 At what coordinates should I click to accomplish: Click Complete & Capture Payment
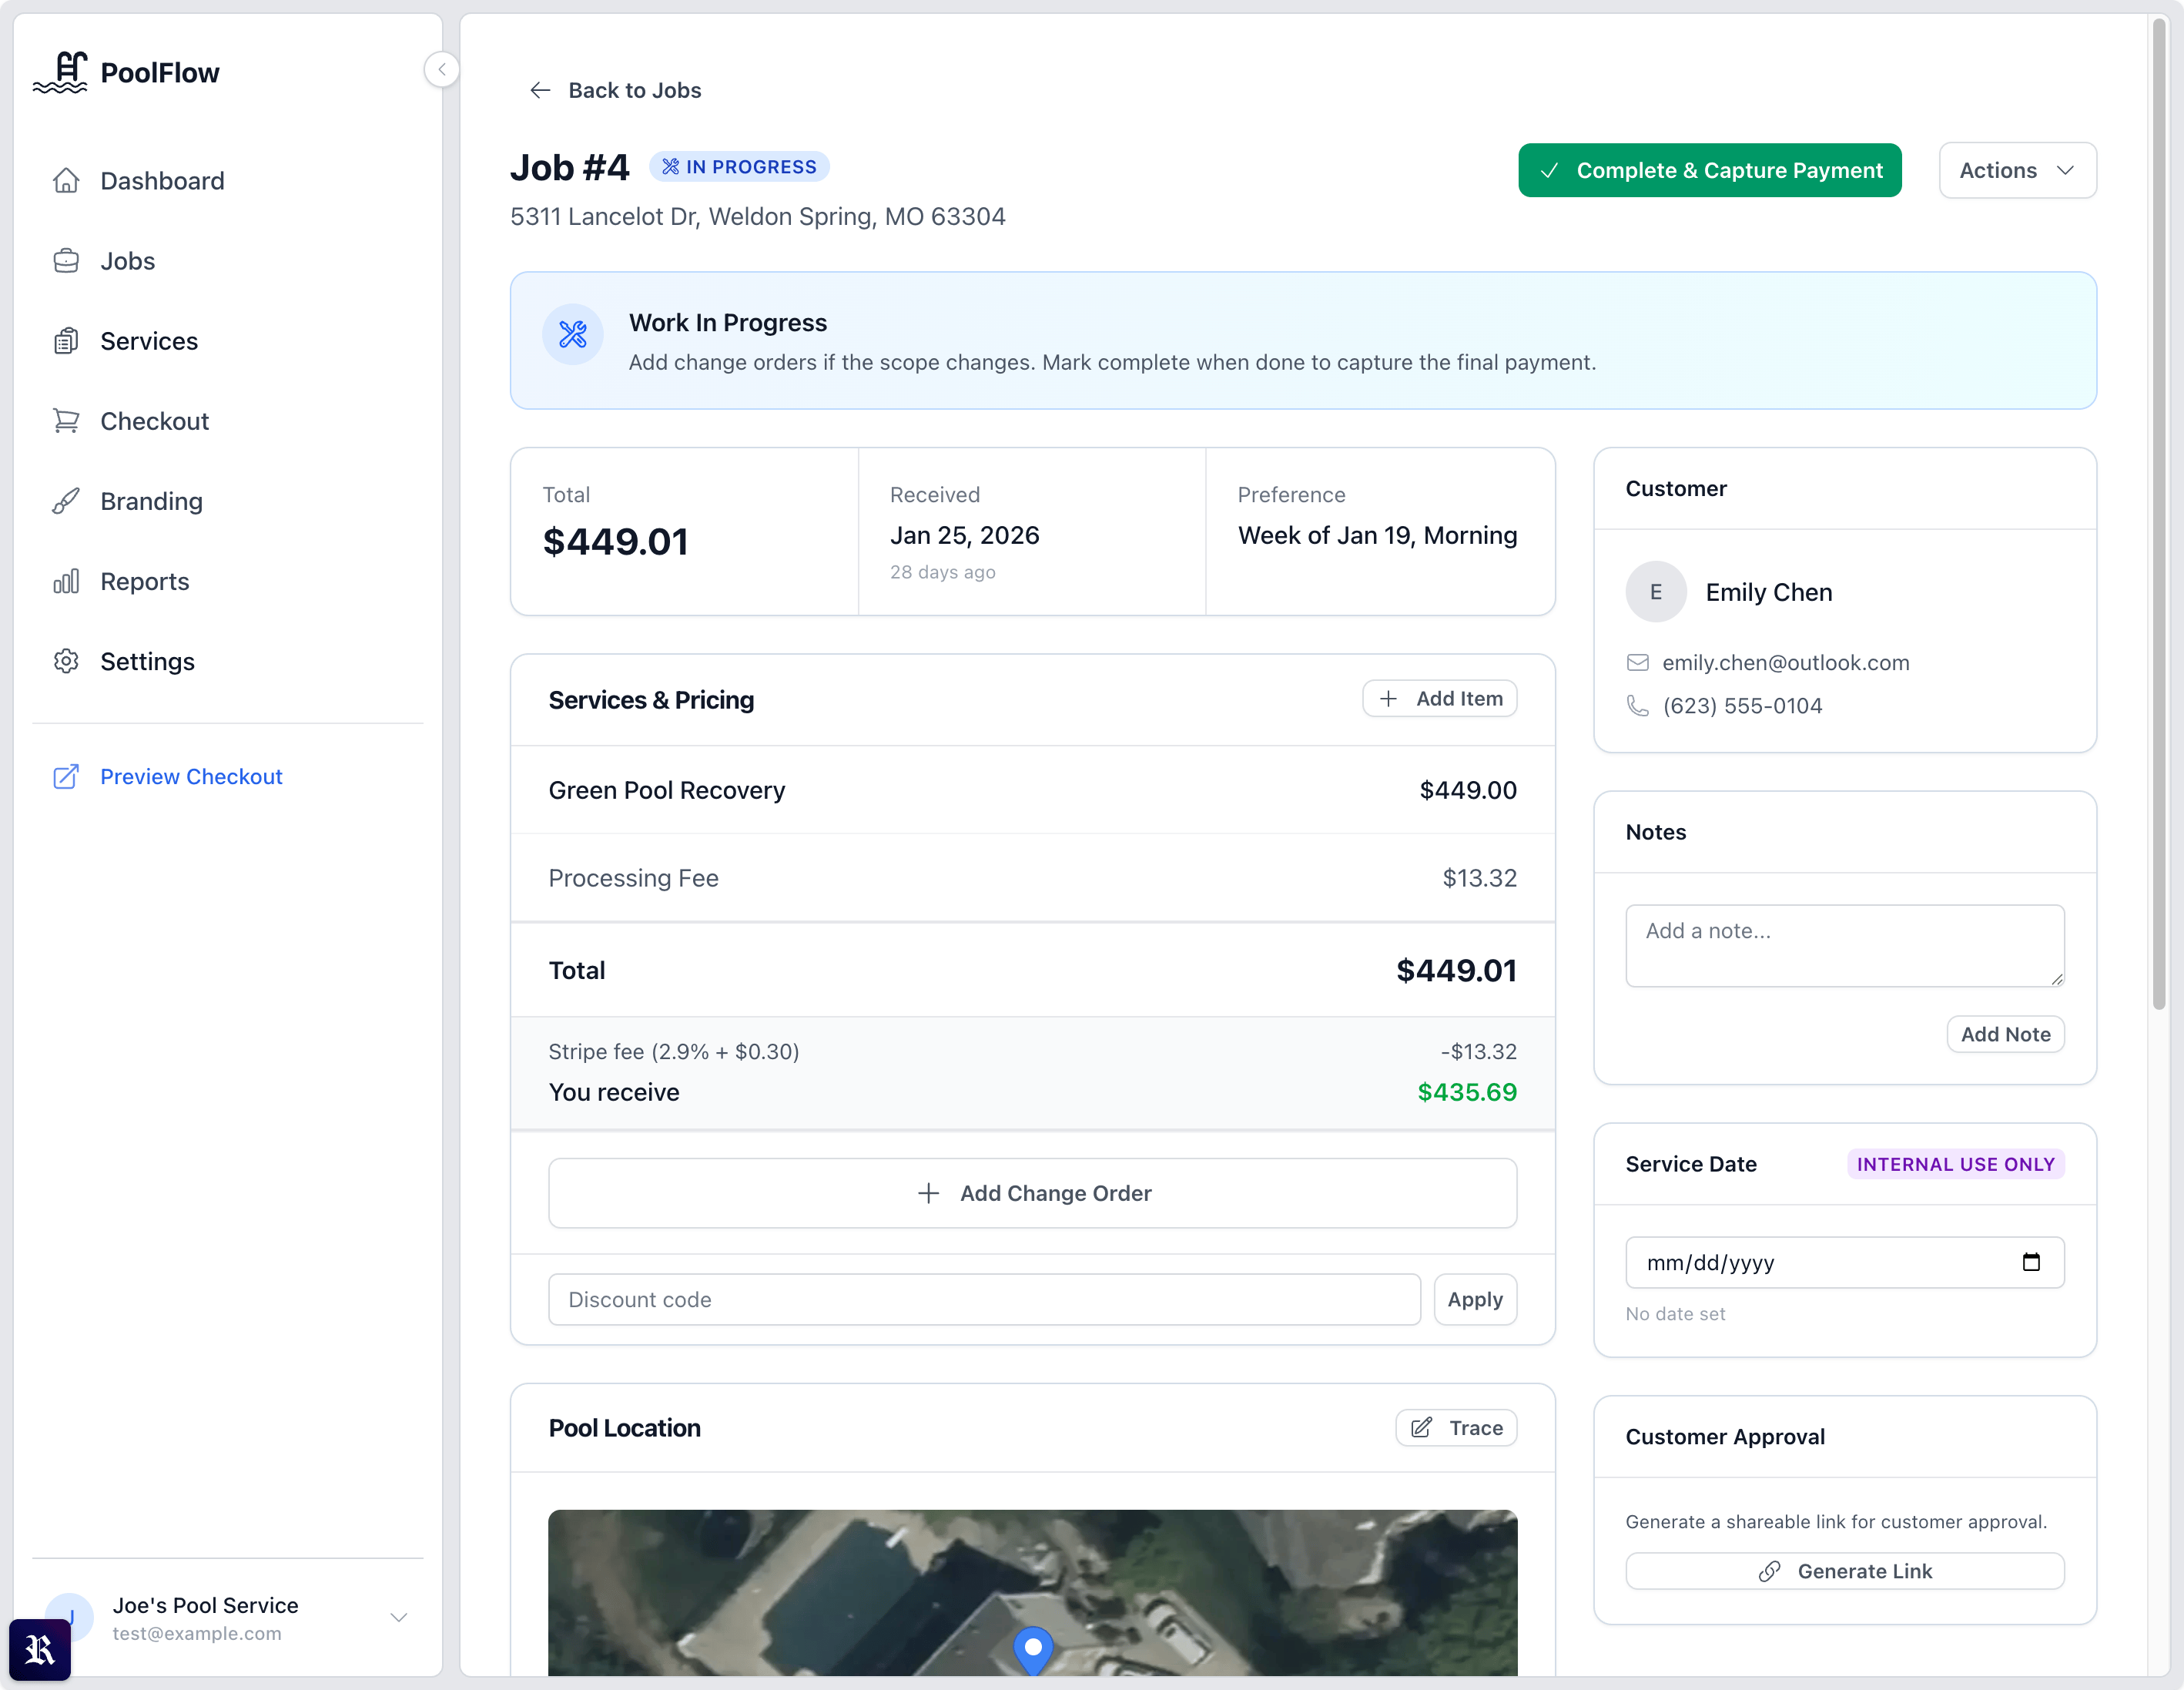pos(1709,170)
